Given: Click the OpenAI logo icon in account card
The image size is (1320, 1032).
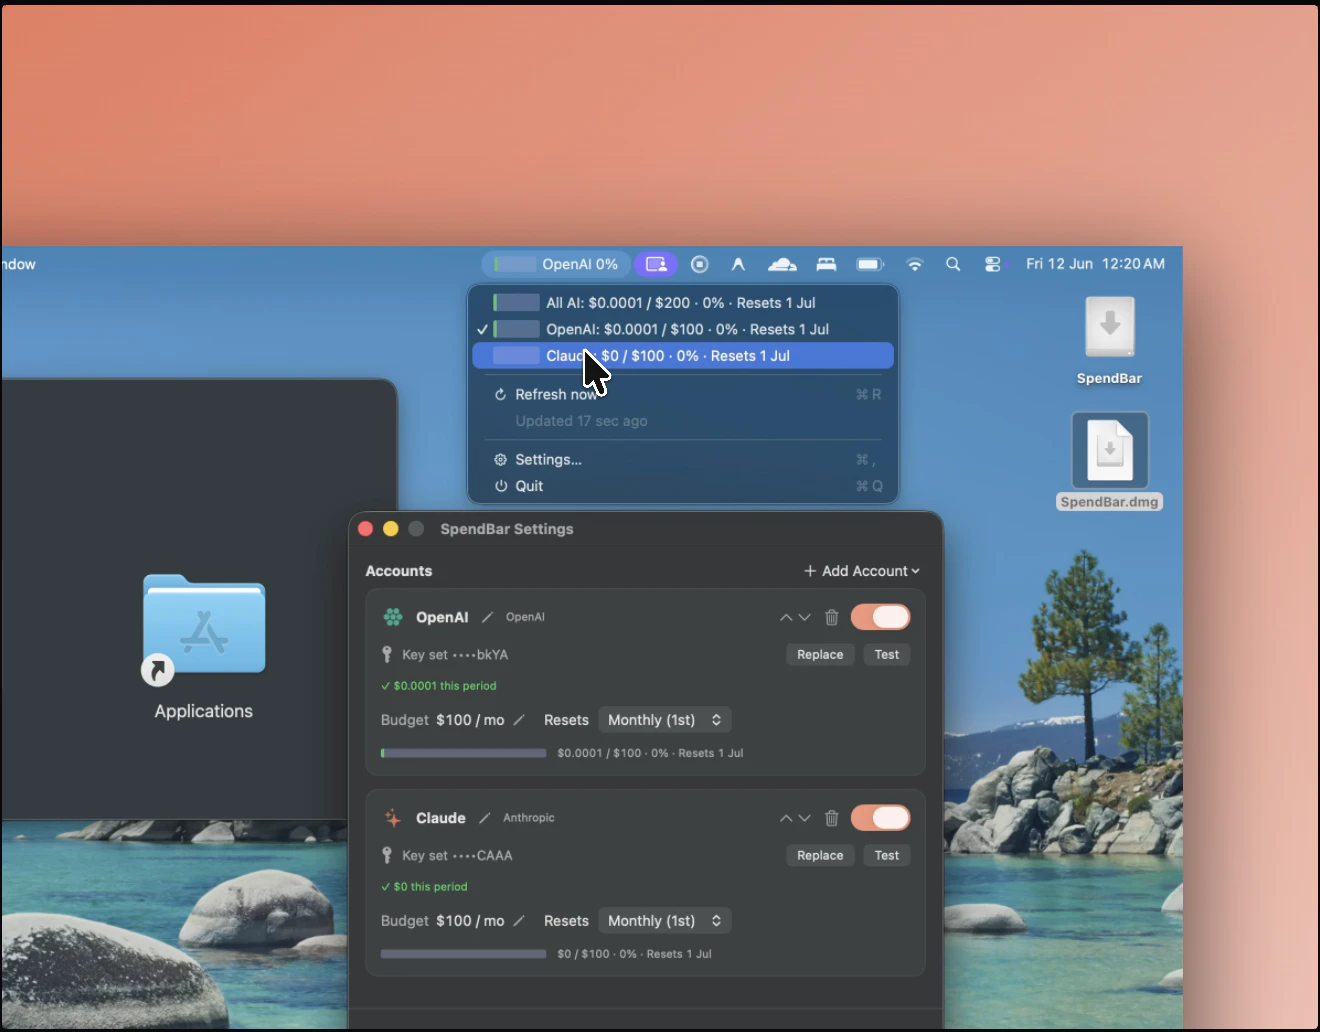Looking at the screenshot, I should pos(393,617).
